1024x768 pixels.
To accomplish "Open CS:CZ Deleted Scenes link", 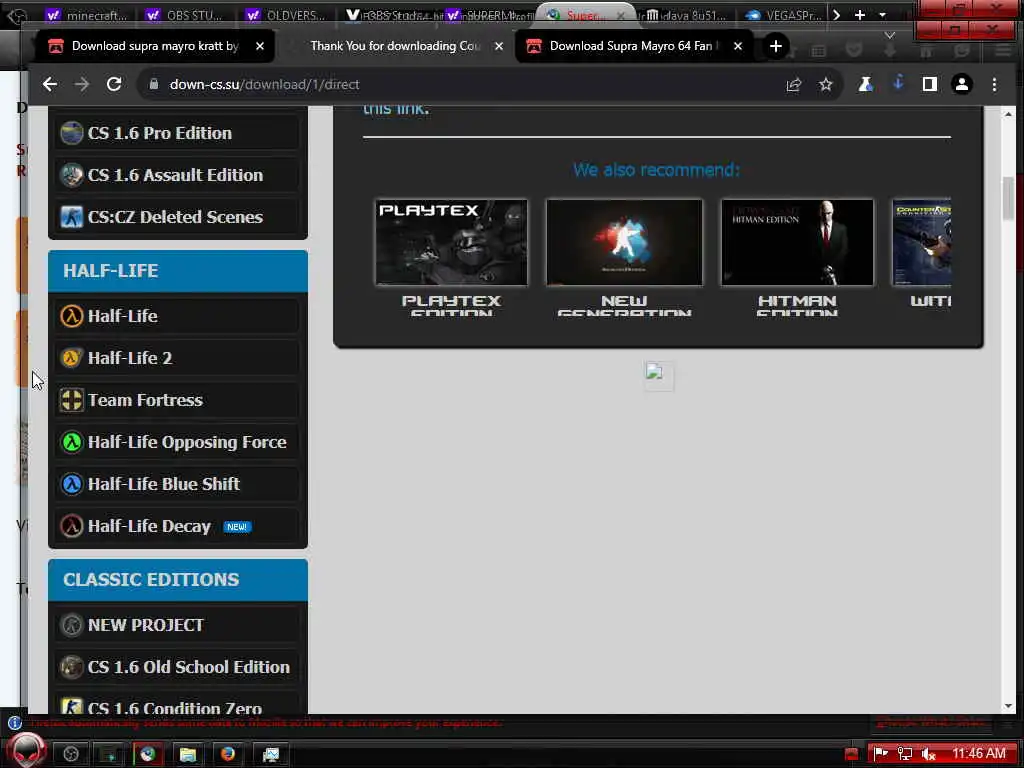I will click(x=178, y=217).
